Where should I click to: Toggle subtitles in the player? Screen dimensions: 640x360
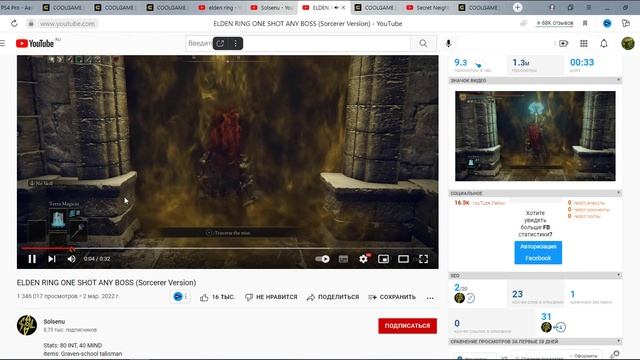tap(343, 259)
